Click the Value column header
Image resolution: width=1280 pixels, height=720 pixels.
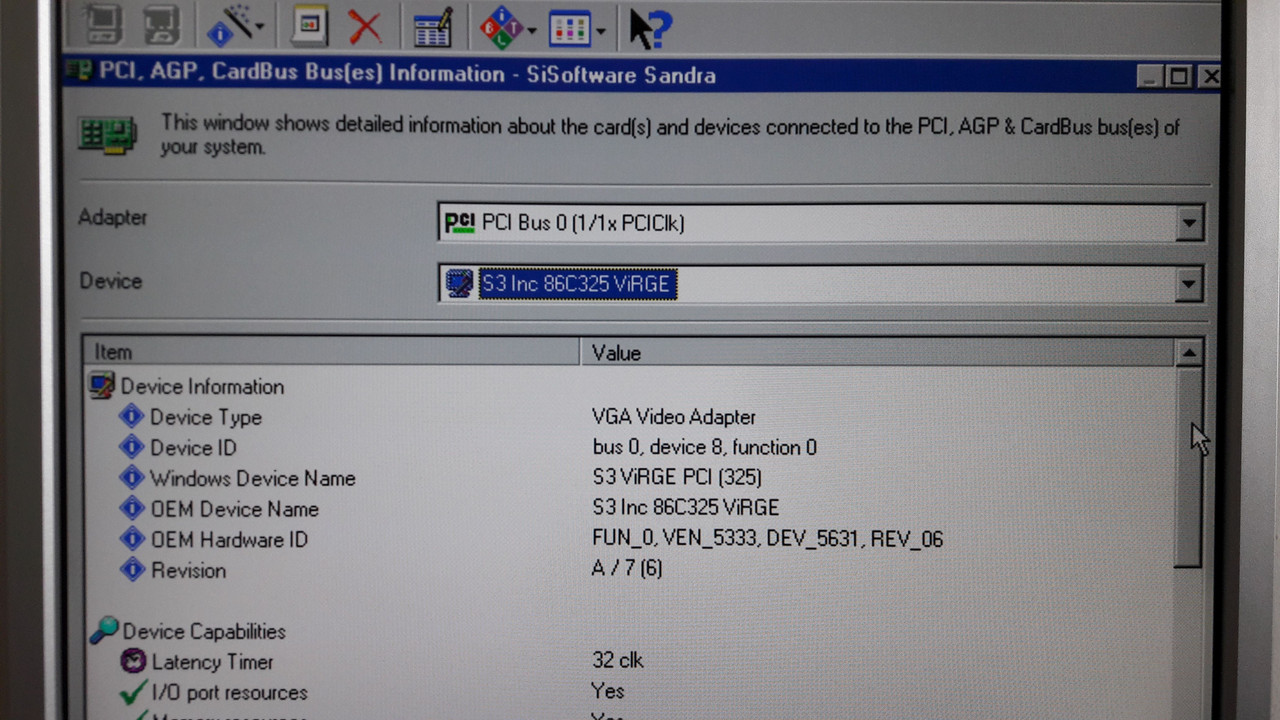[x=877, y=353]
